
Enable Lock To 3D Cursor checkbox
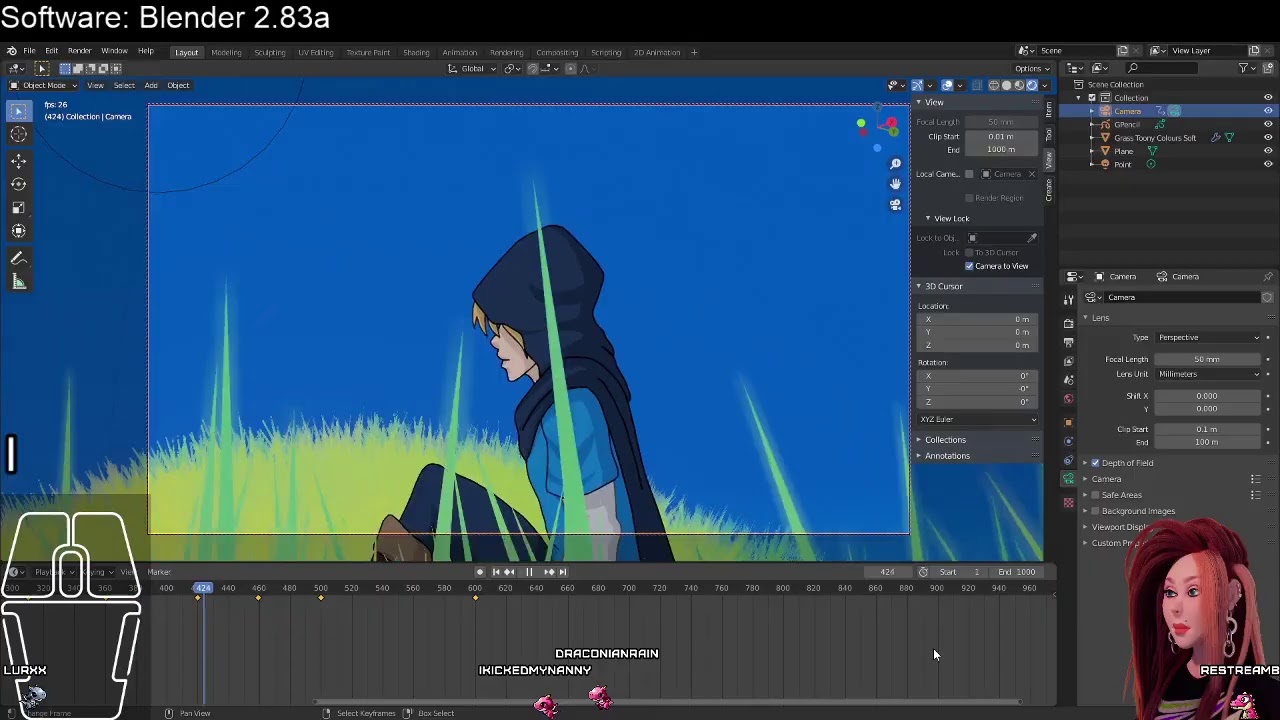969,252
